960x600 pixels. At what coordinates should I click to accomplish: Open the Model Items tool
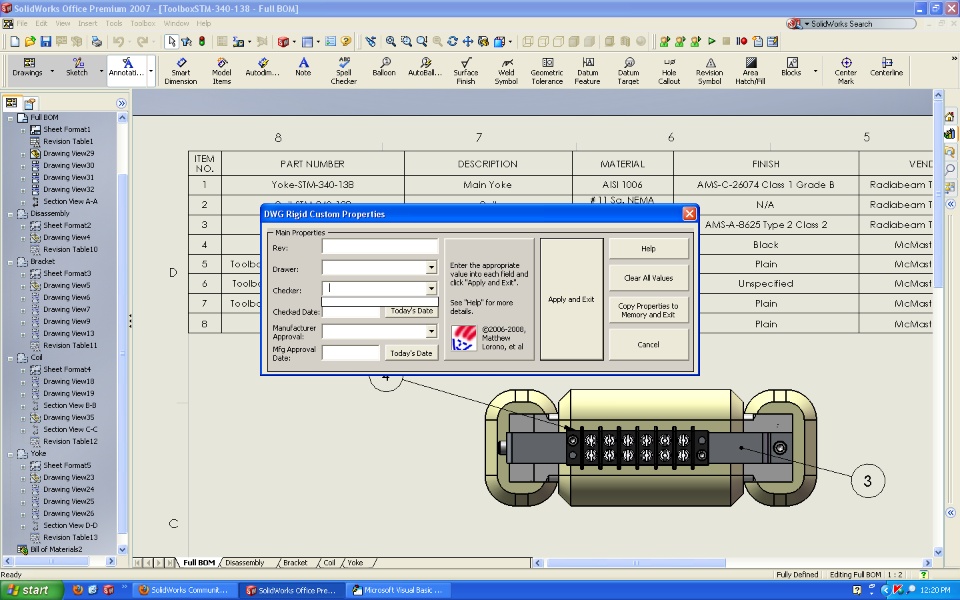(x=222, y=71)
